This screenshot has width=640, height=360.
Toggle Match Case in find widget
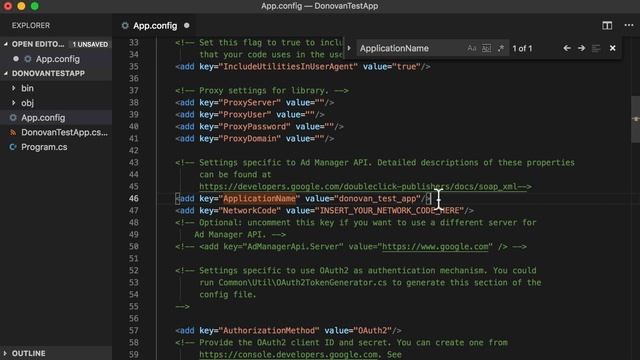(472, 48)
